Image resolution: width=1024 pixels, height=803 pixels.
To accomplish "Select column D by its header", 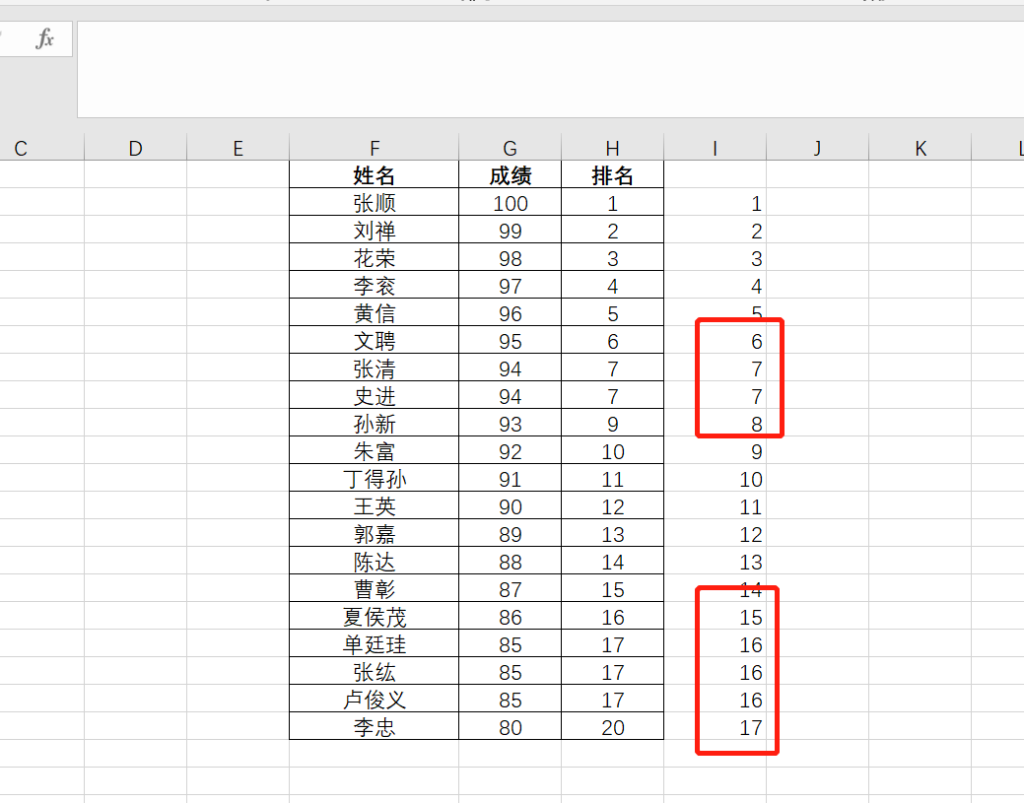I will pyautogui.click(x=136, y=148).
